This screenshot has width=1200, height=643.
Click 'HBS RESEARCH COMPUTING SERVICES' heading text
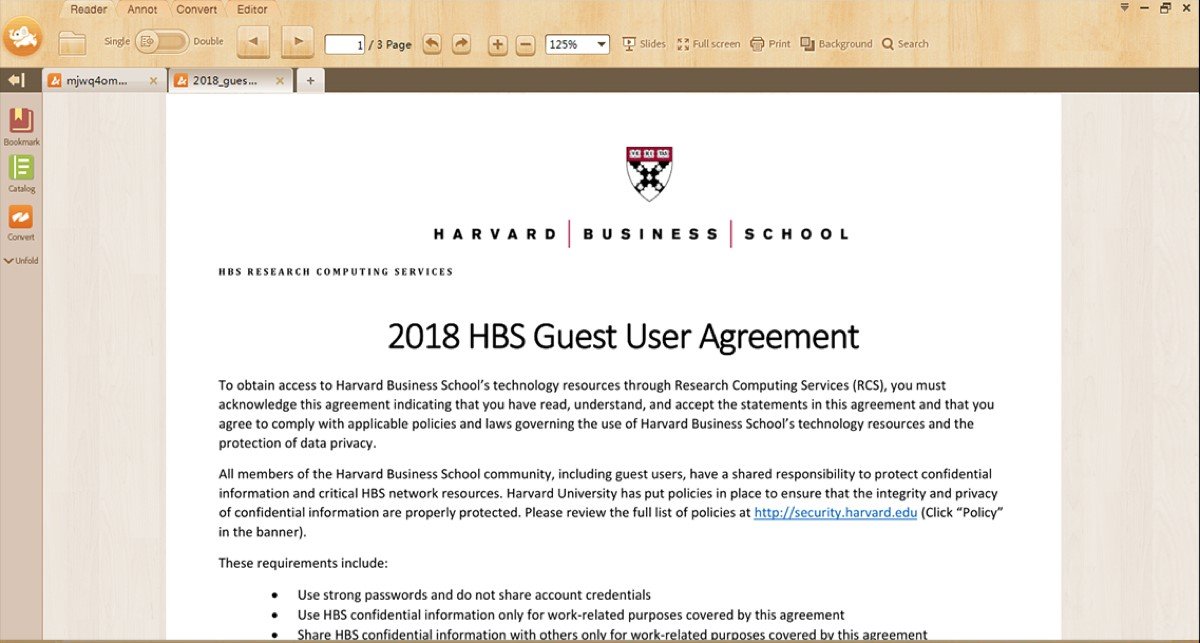(336, 272)
